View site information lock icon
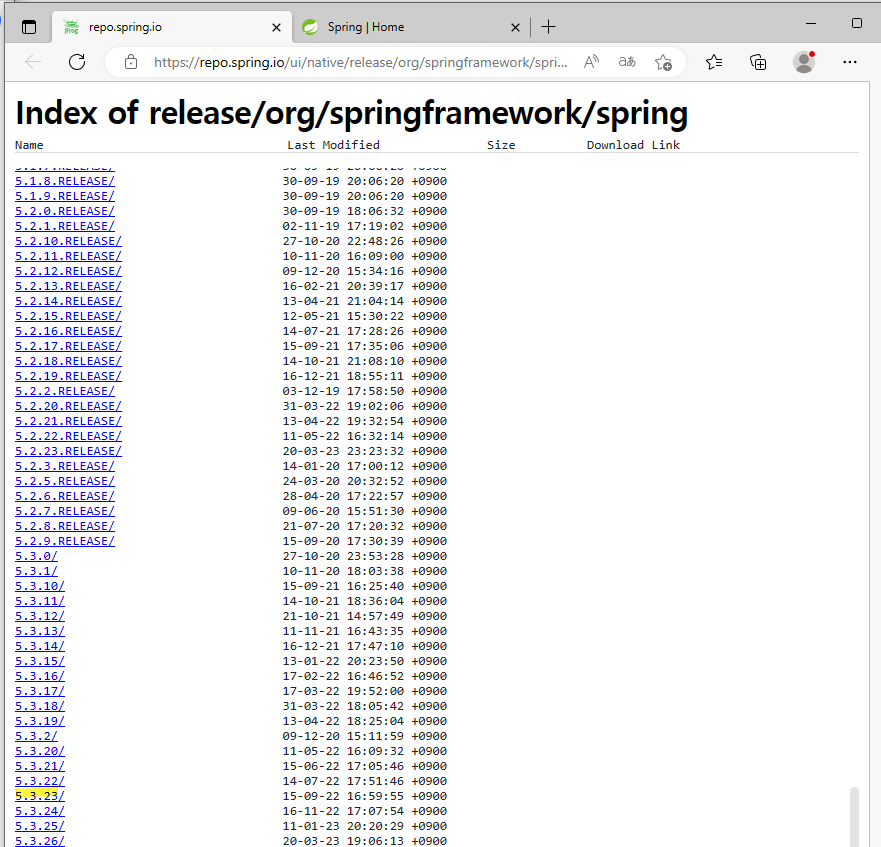This screenshot has width=881, height=847. click(x=131, y=62)
